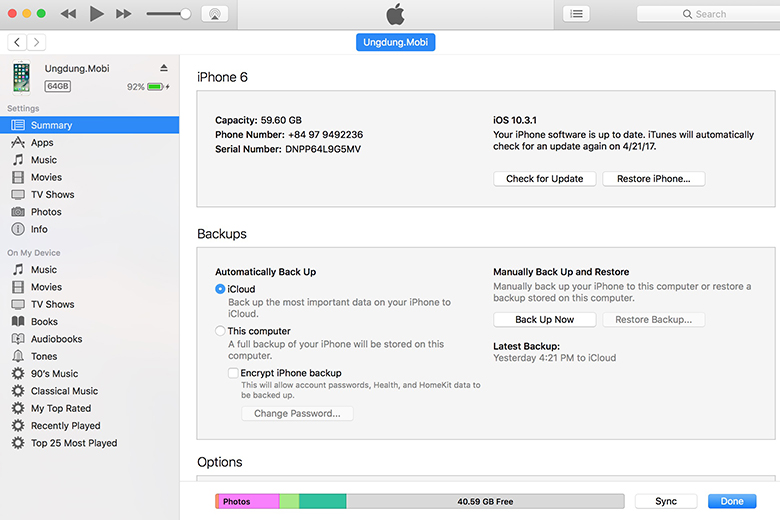Click the teal storage segment
Viewport: 780px width, 520px height.
(322, 501)
